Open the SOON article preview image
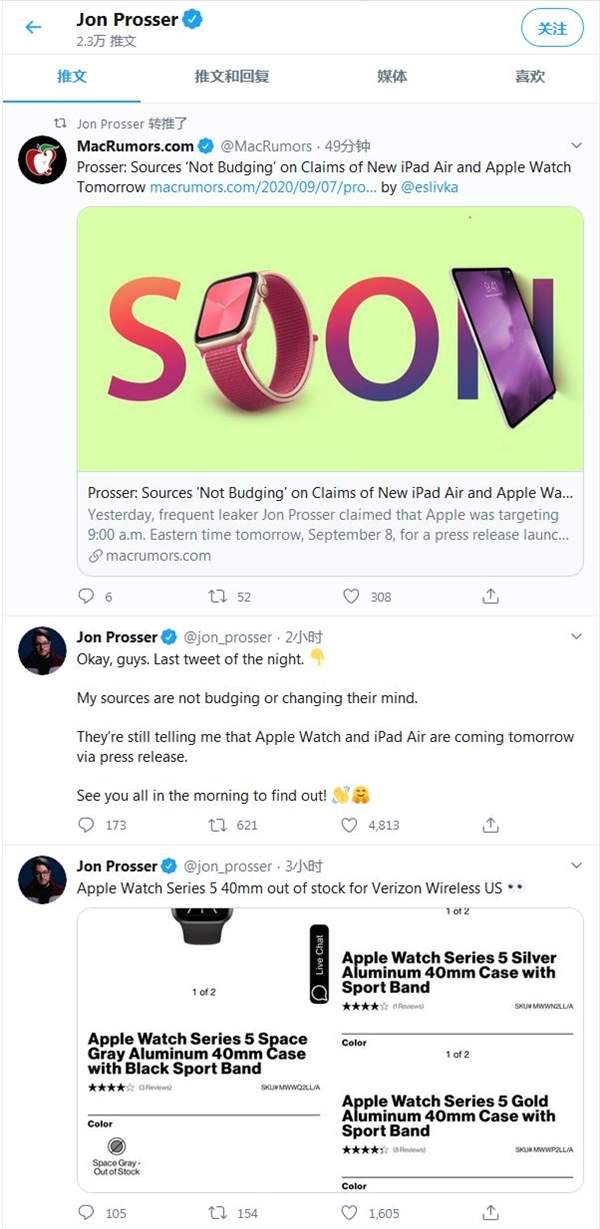 tap(330, 339)
